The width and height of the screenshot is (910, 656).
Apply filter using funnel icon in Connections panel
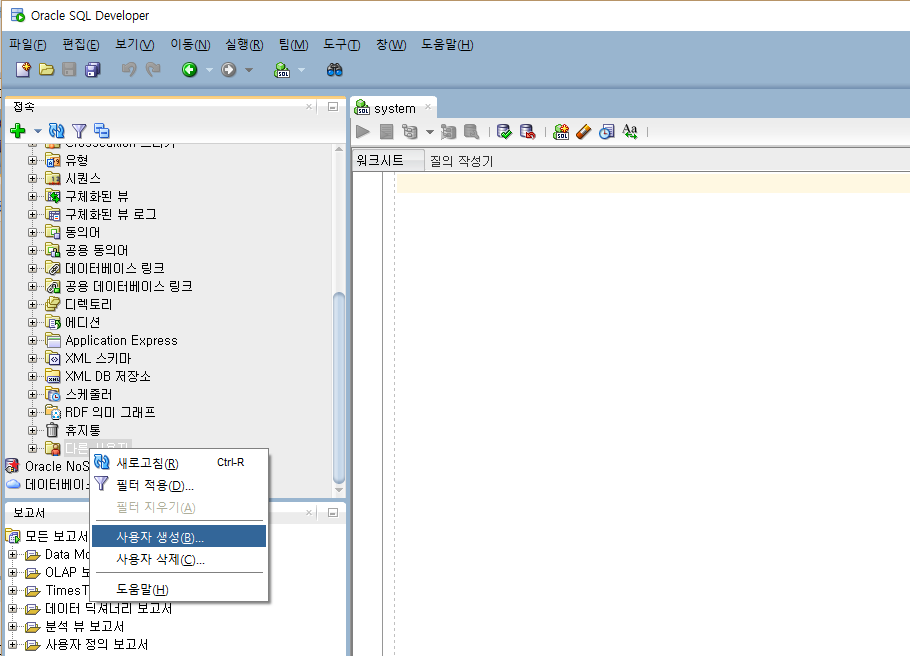(x=79, y=131)
